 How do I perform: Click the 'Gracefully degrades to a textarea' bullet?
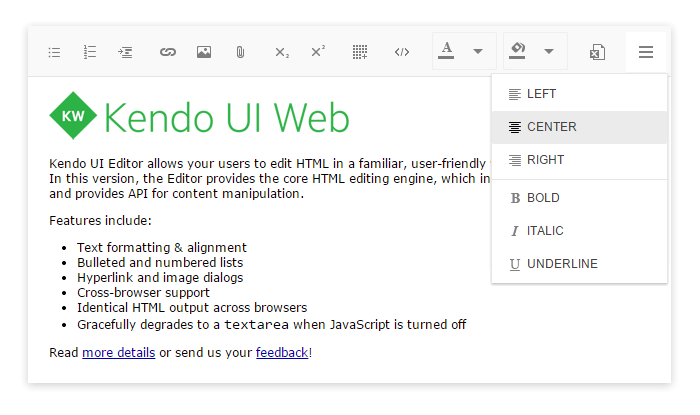[x=271, y=324]
